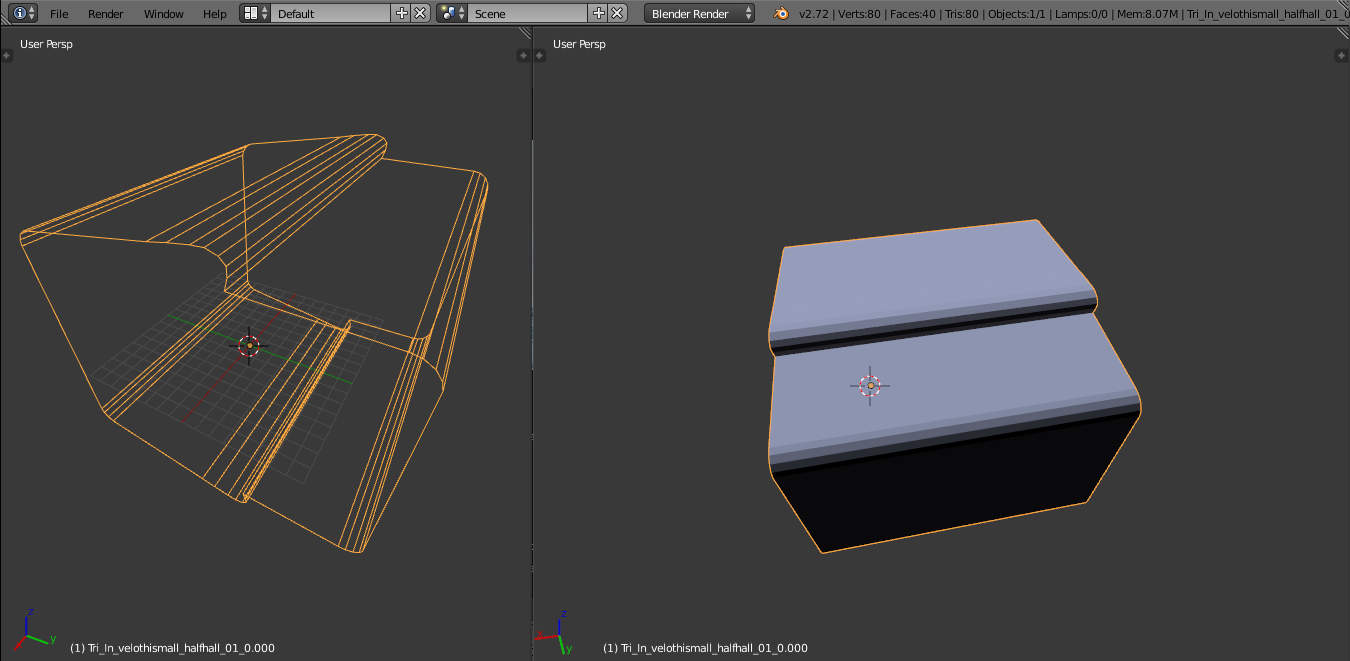
Task: Click the Verts:80 statistic
Action: pyautogui.click(x=860, y=14)
